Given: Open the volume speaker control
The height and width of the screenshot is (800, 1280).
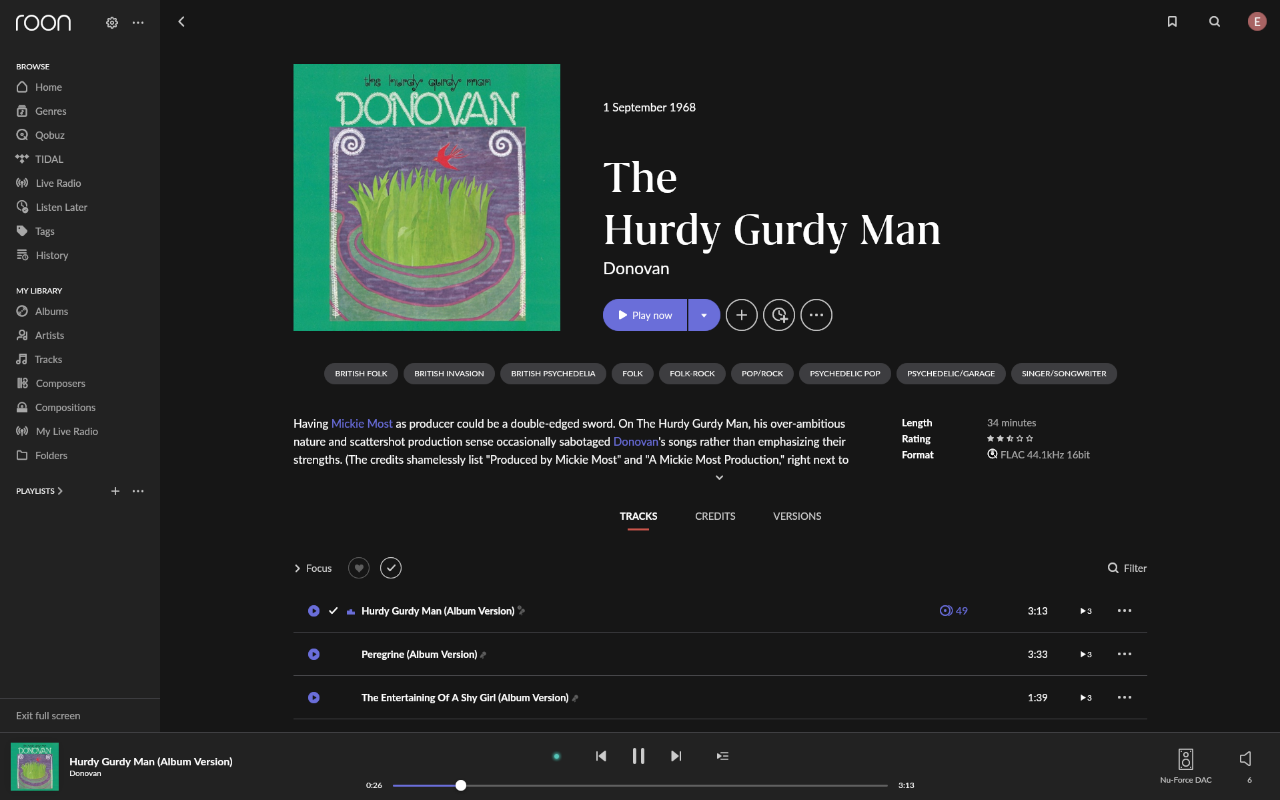Looking at the screenshot, I should pos(1246,759).
